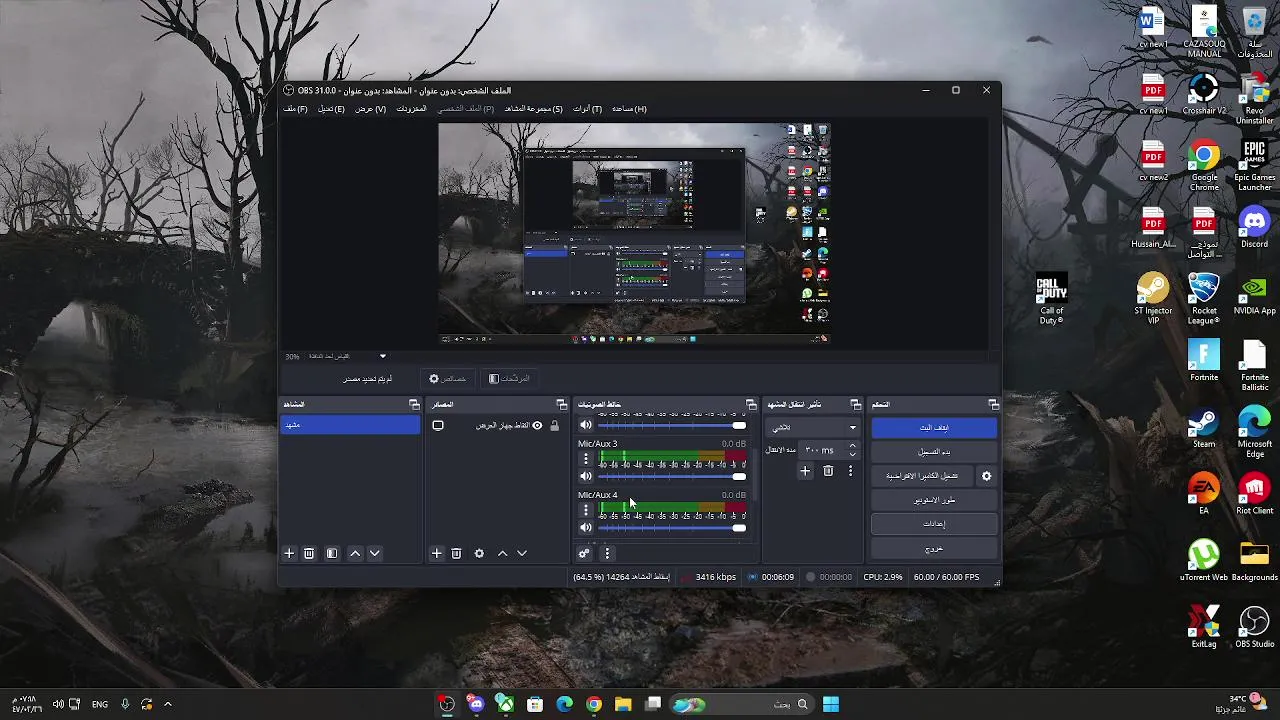The width and height of the screenshot is (1280, 720).
Task: Click the exit button in controls panel
Action: point(934,548)
